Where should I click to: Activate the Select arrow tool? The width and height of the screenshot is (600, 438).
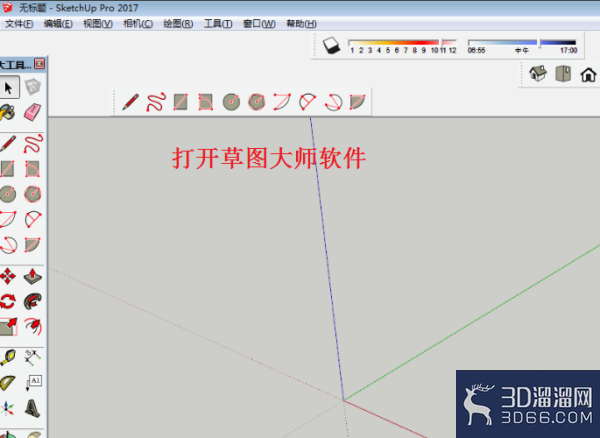coord(8,88)
